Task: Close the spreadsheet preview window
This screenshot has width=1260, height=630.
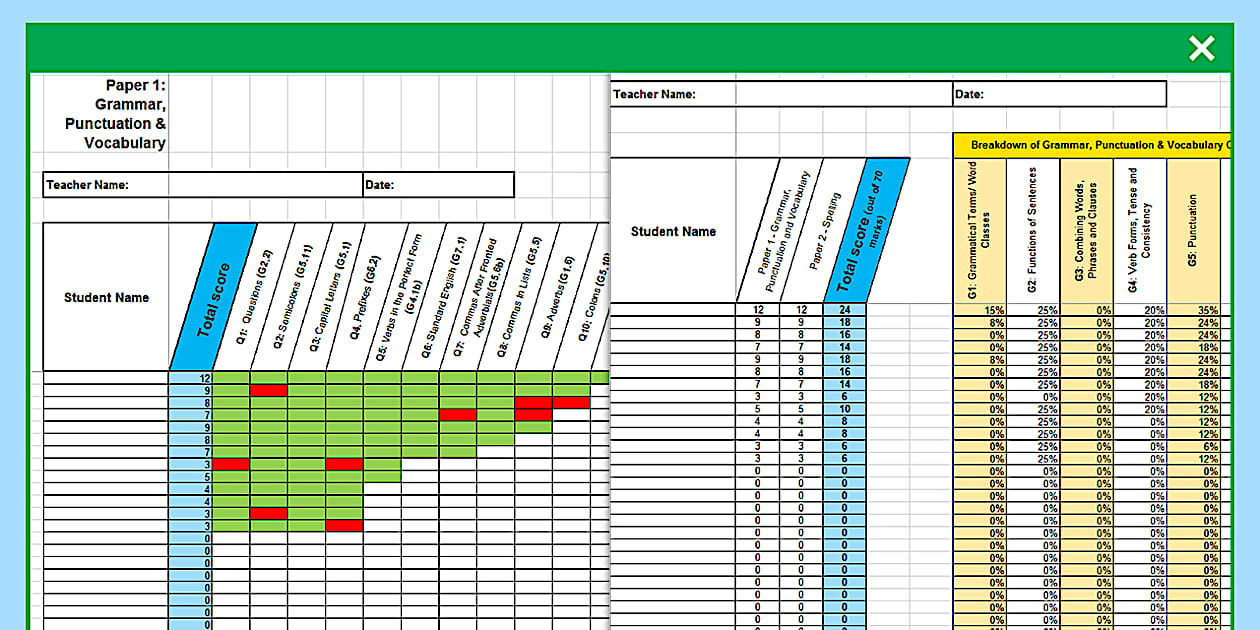Action: point(1201,48)
